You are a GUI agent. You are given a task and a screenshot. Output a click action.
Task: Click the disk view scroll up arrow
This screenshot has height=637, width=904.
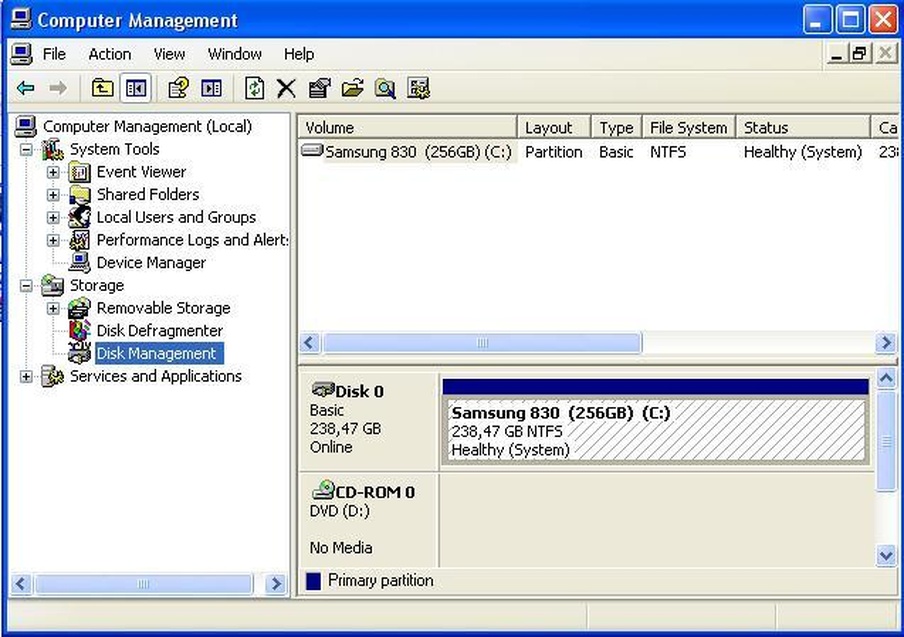tap(886, 379)
